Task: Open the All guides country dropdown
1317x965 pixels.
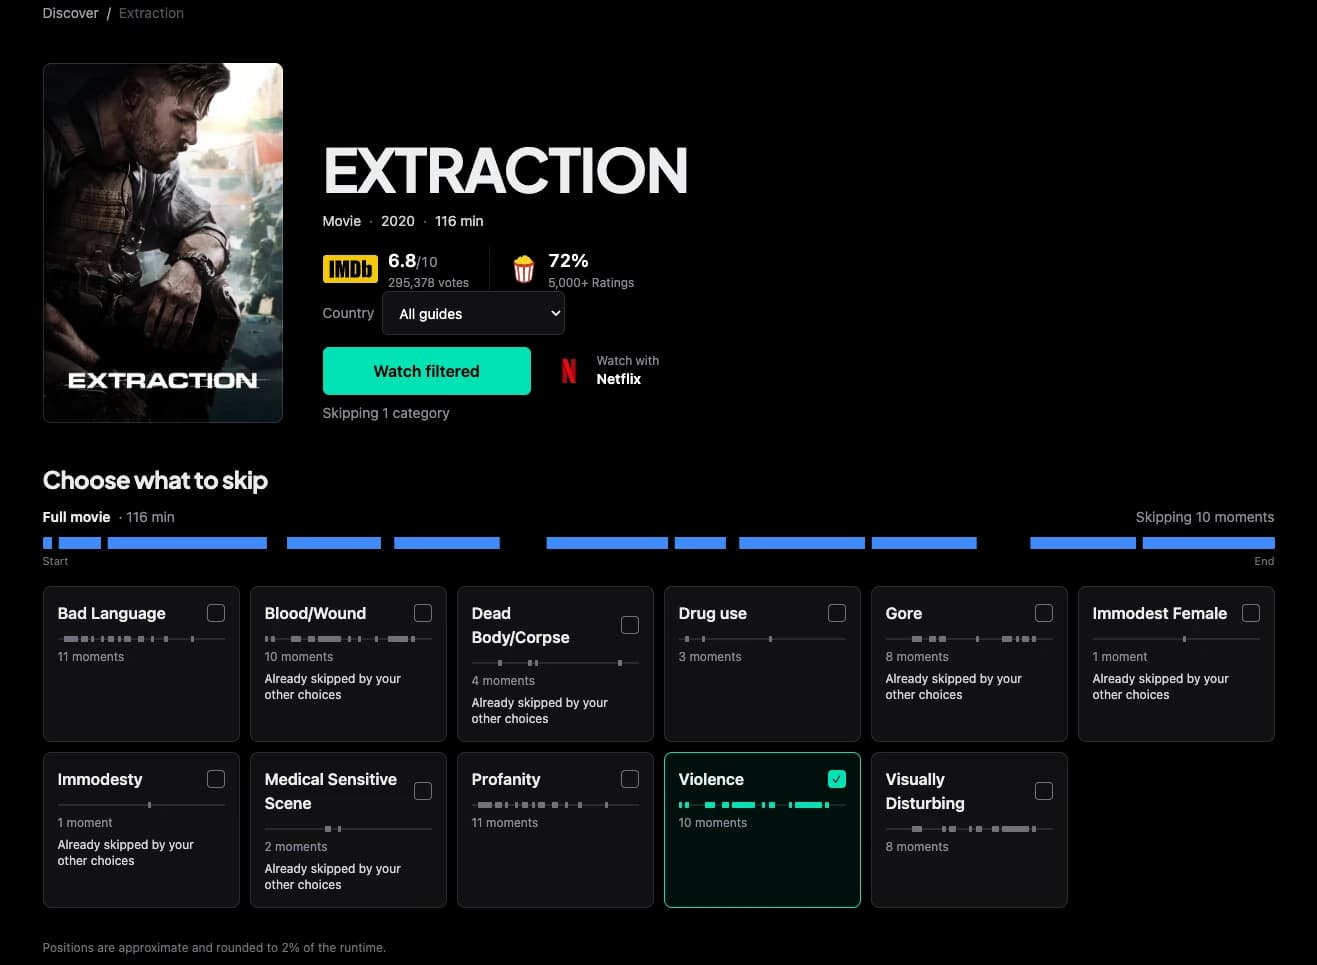Action: [x=473, y=313]
